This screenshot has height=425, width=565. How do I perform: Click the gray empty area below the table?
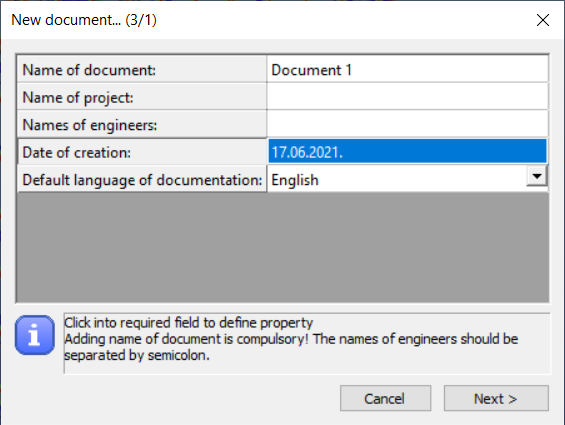point(283,247)
